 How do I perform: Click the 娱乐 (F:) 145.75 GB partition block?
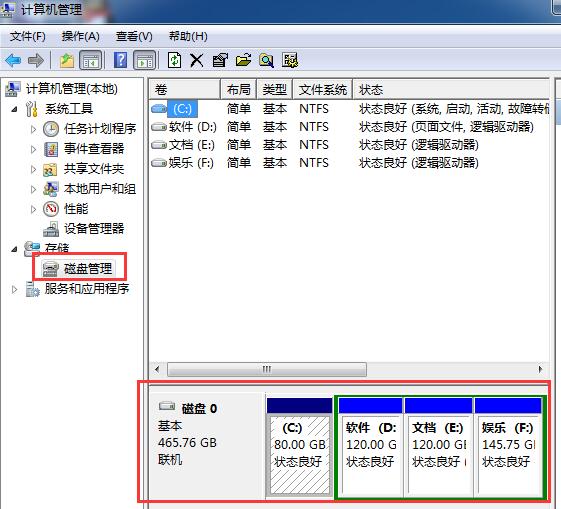(x=508, y=447)
